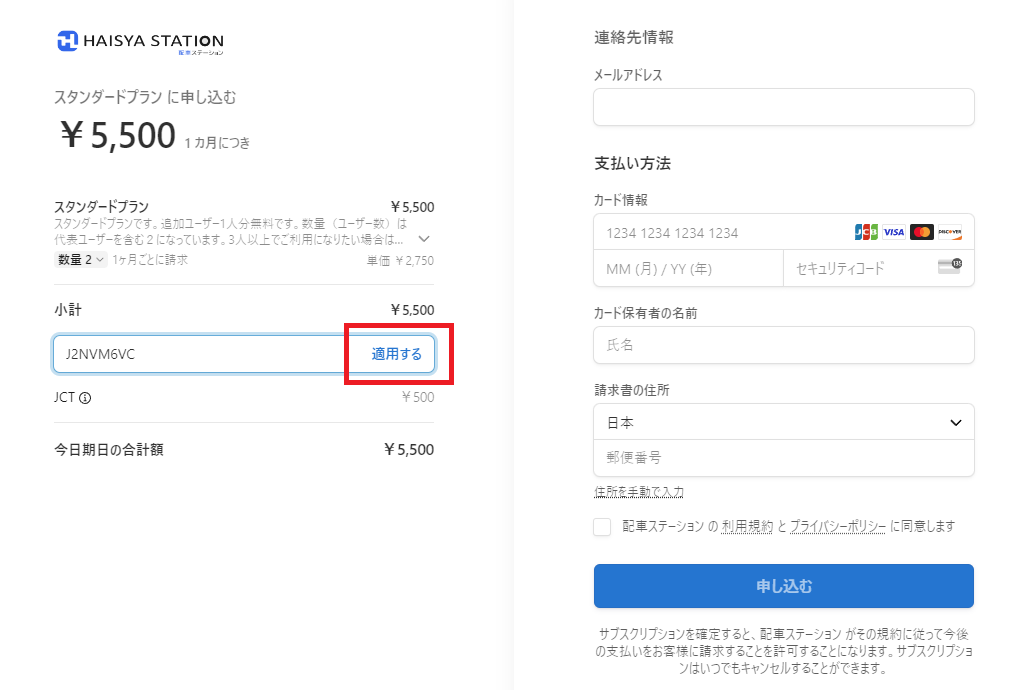Focus the card number field
Image resolution: width=1027 pixels, height=690 pixels.
click(720, 233)
